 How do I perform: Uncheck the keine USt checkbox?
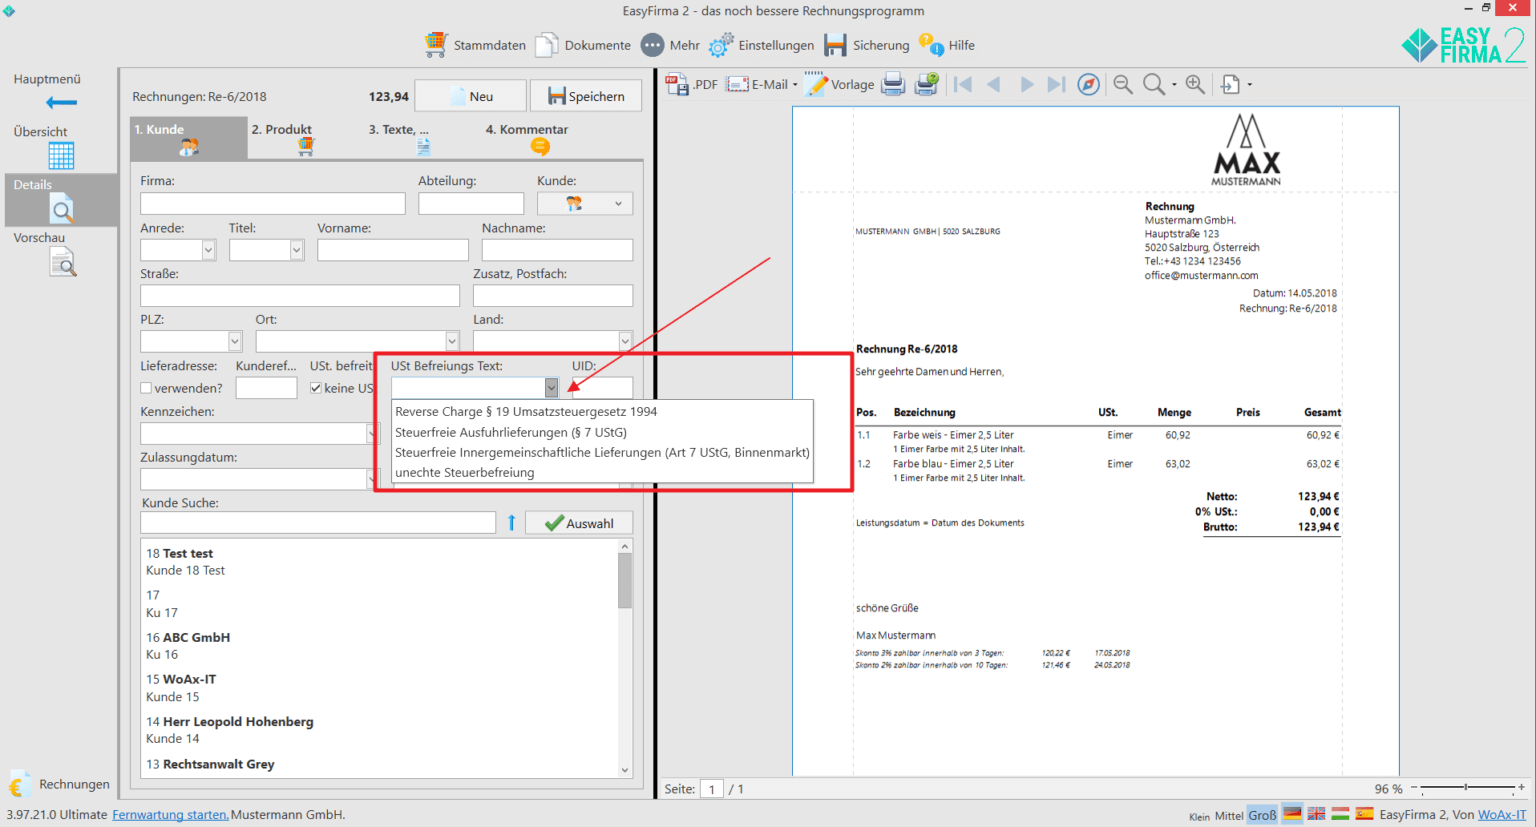tap(316, 388)
